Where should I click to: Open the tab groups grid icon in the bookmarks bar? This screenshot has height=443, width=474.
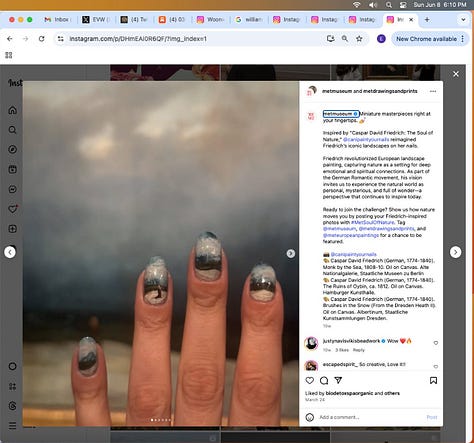9,55
